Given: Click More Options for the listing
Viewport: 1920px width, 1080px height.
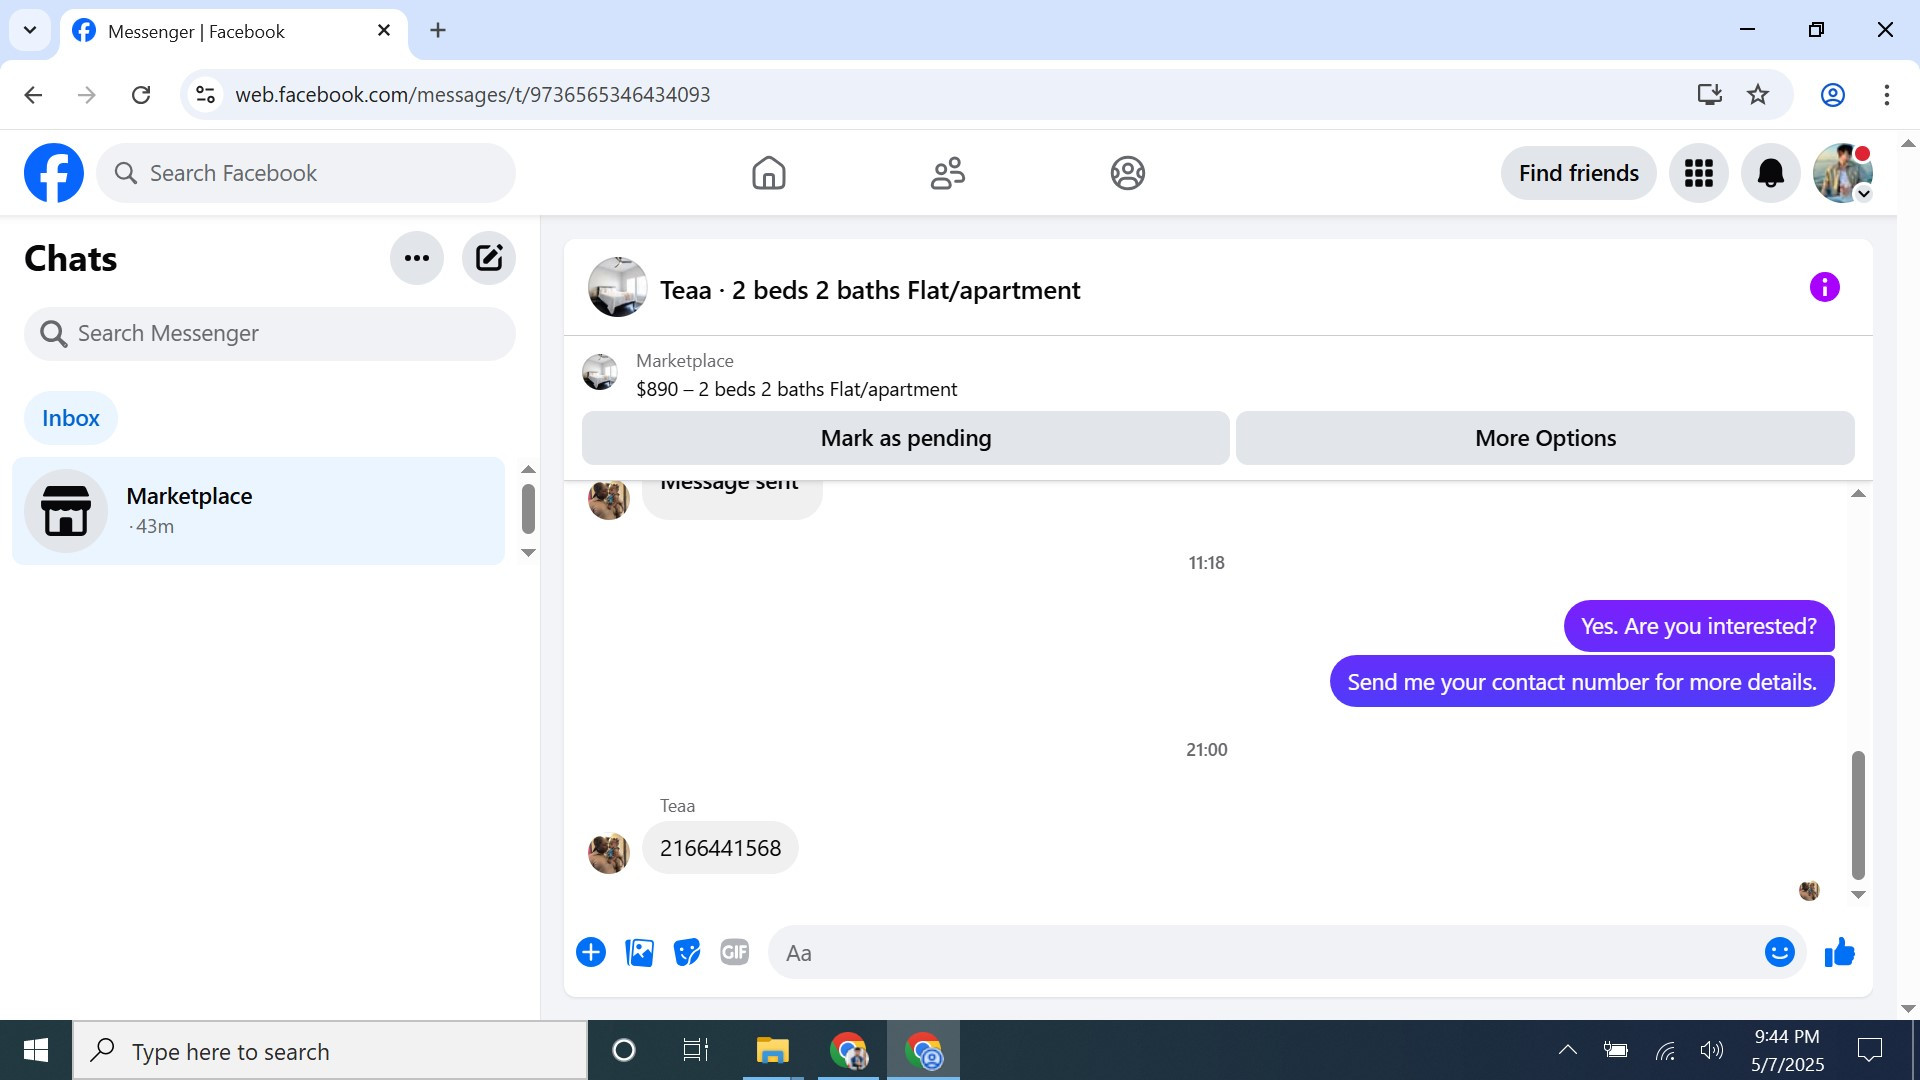Looking at the screenshot, I should 1544,438.
